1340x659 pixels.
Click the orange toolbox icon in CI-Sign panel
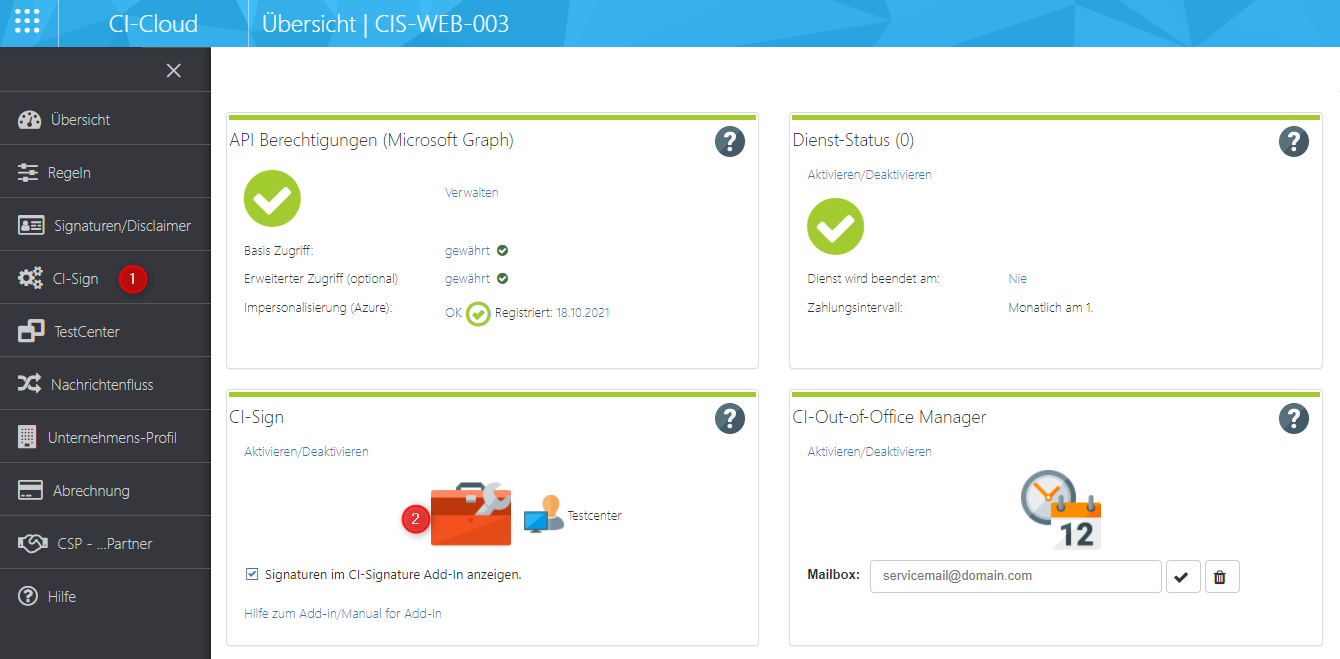coord(470,514)
